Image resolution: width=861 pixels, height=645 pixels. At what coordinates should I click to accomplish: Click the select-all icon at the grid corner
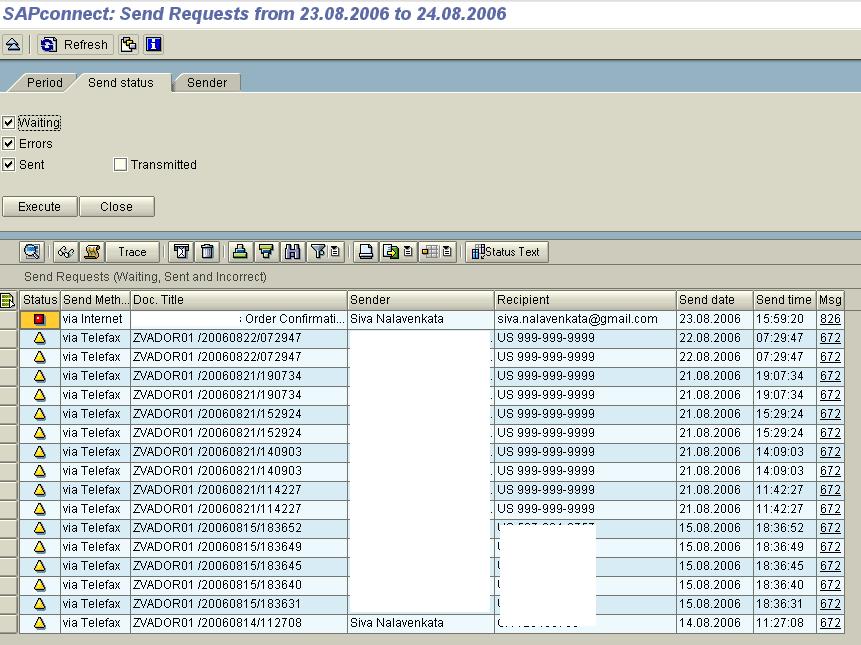[x=8, y=300]
